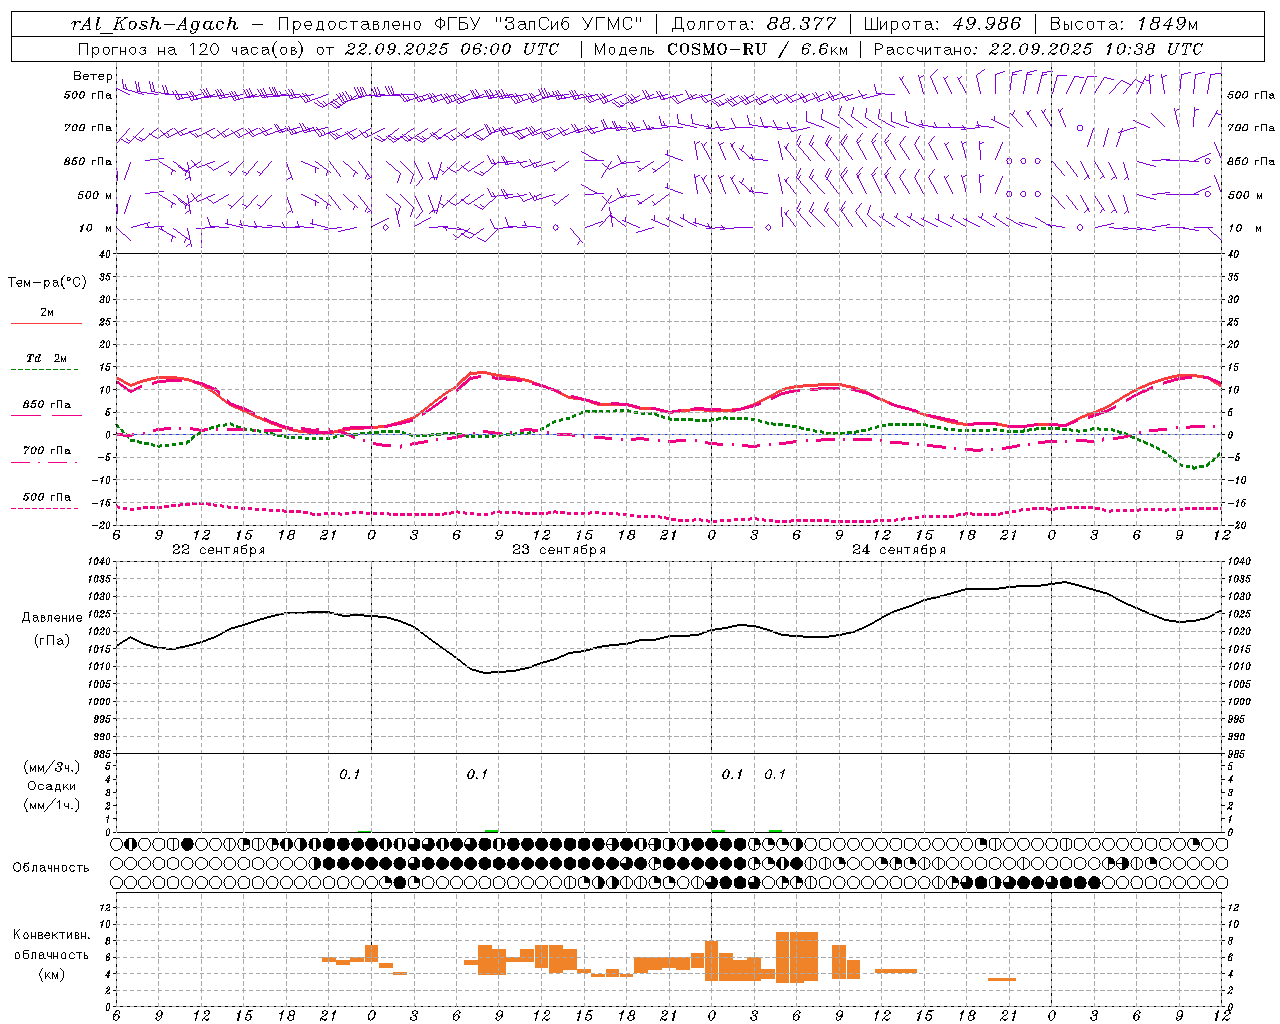Screen dimensions: 1280x1024
Task: Select the left '500 м' wind level label
Action: pos(95,195)
